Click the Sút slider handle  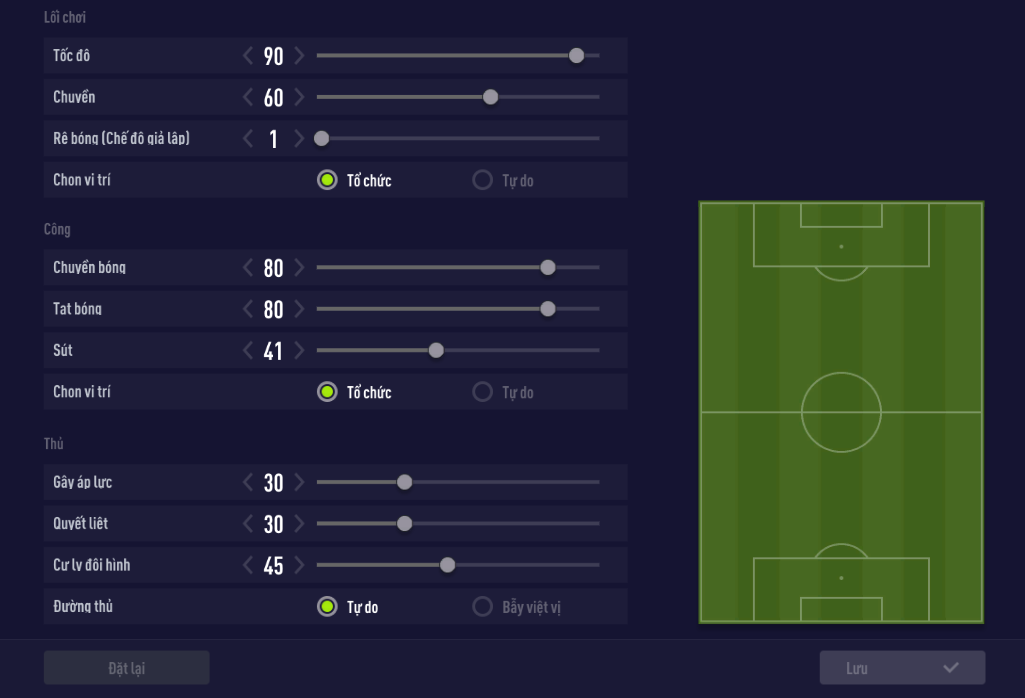click(436, 350)
